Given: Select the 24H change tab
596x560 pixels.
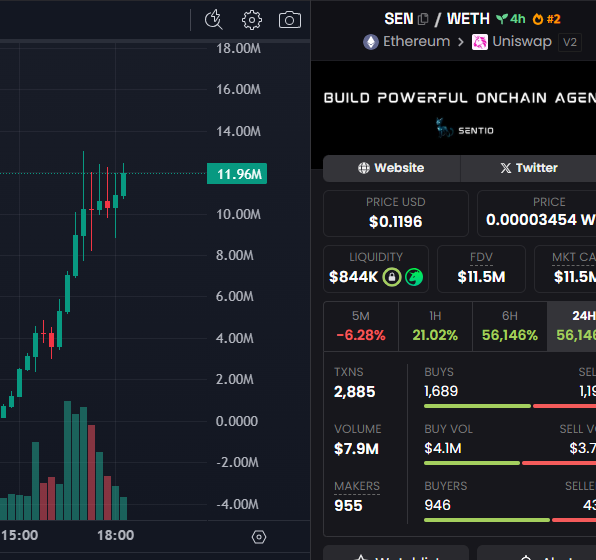Looking at the screenshot, I should (x=572, y=326).
